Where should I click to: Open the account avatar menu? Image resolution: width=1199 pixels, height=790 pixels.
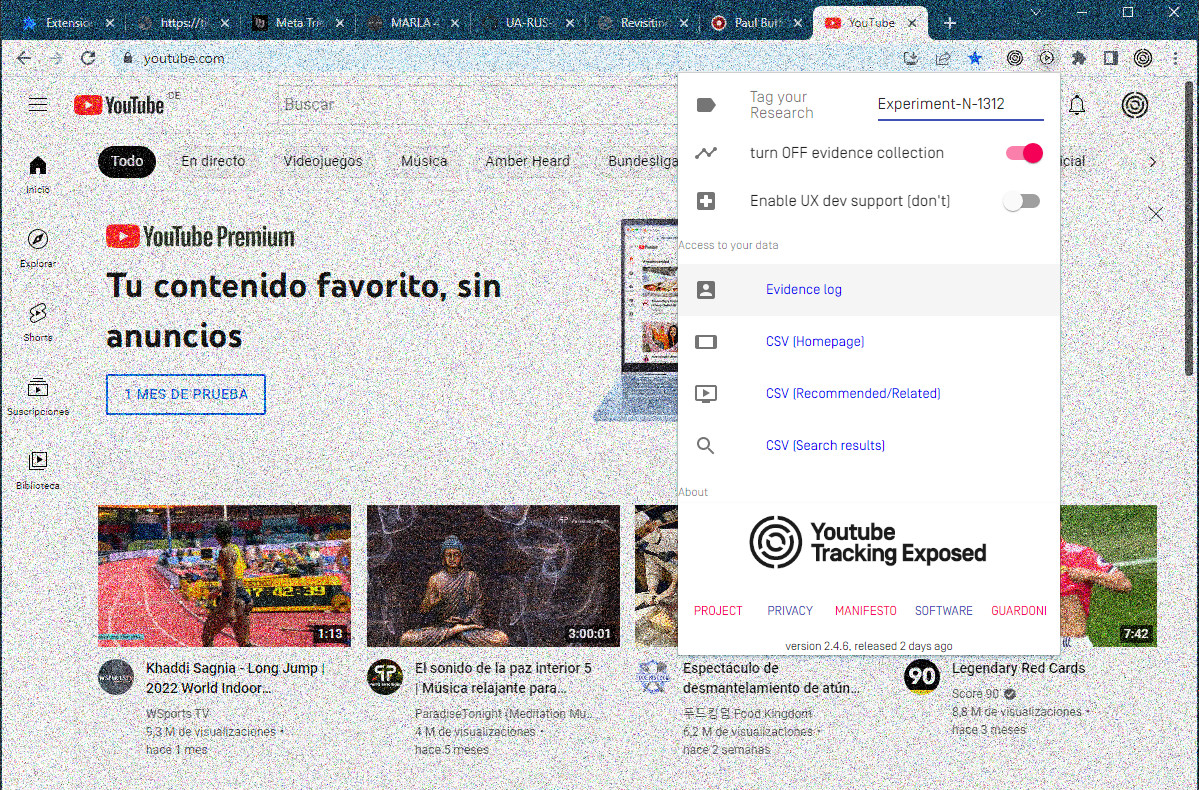[x=1135, y=105]
